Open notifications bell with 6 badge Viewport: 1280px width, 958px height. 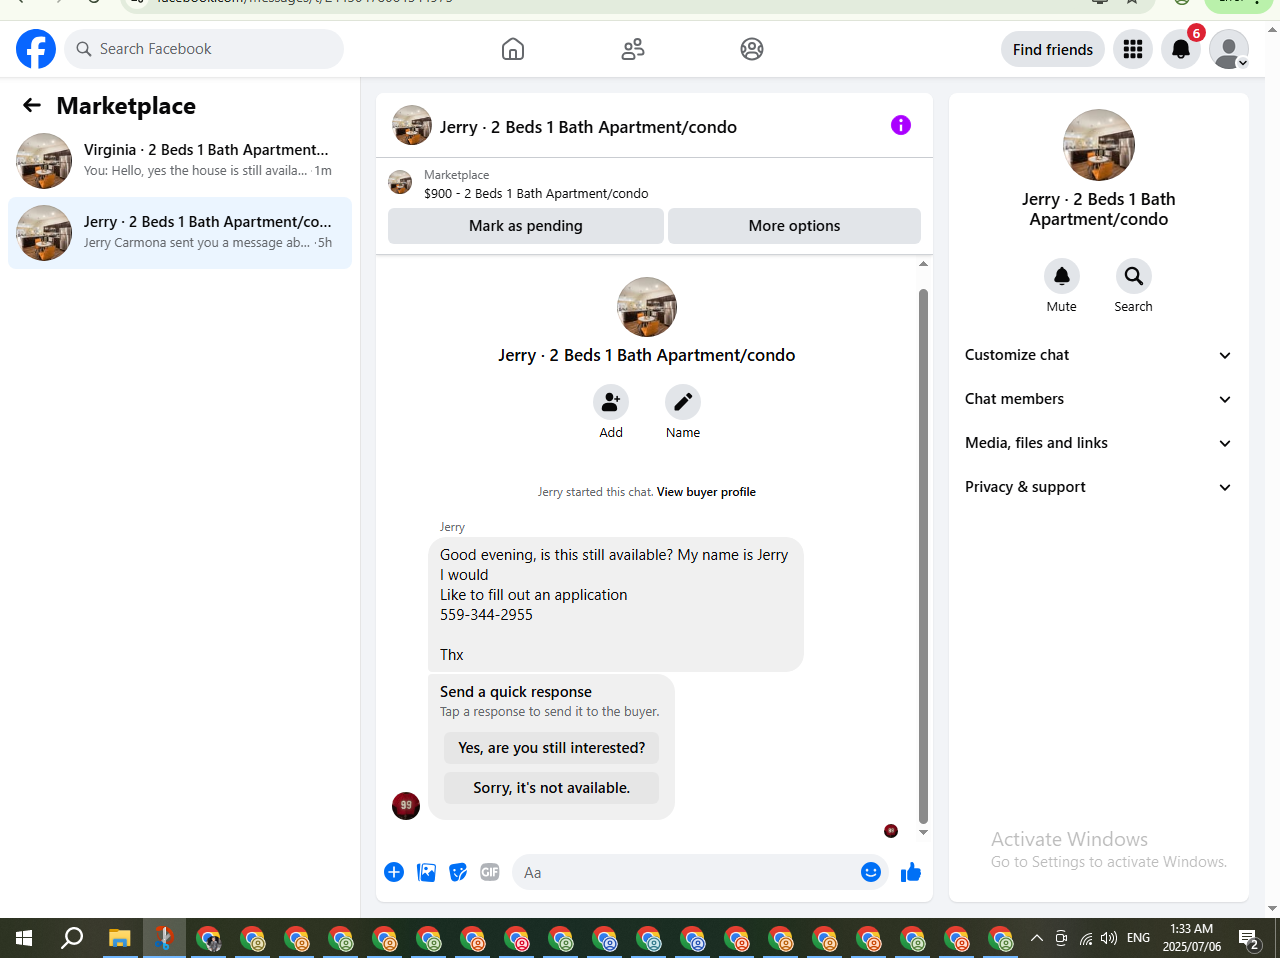pos(1181,49)
